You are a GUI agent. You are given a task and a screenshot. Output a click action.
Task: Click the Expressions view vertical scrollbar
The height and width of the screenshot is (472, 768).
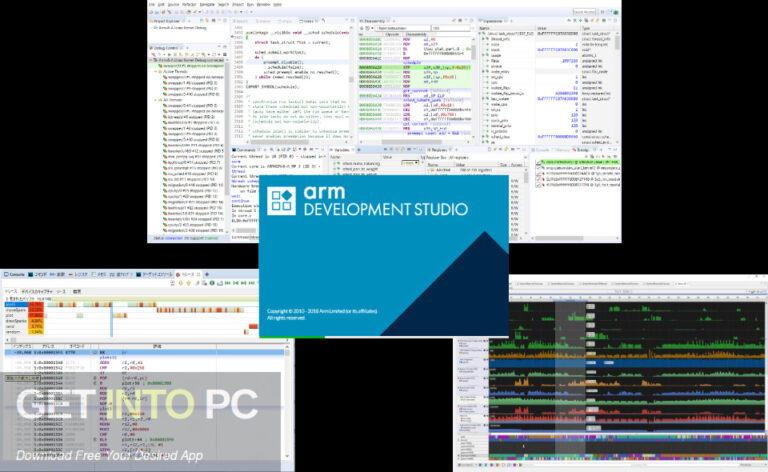[617, 42]
